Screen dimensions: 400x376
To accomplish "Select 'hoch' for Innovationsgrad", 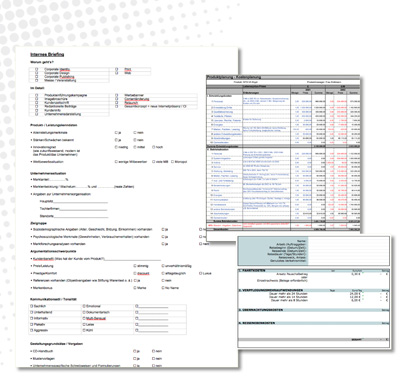I will 154,147.
